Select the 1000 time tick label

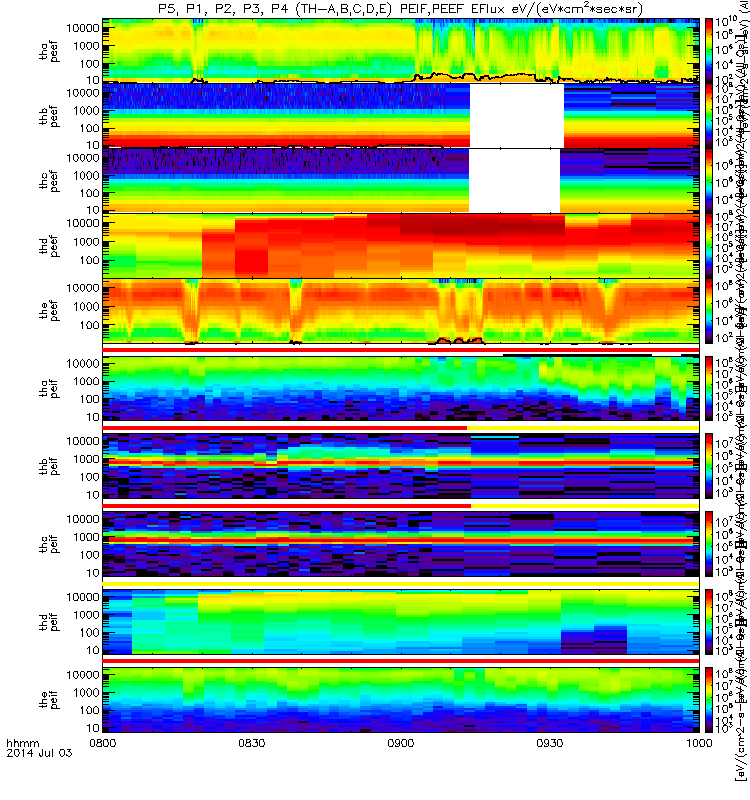pyautogui.click(x=698, y=743)
